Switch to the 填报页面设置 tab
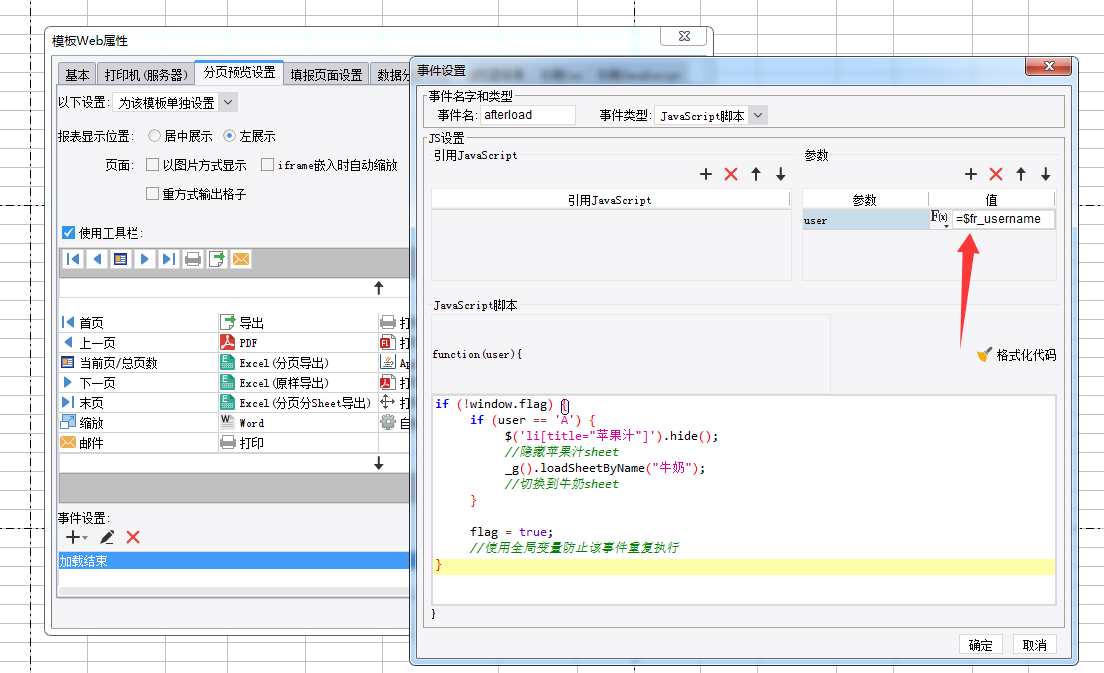 (x=326, y=75)
